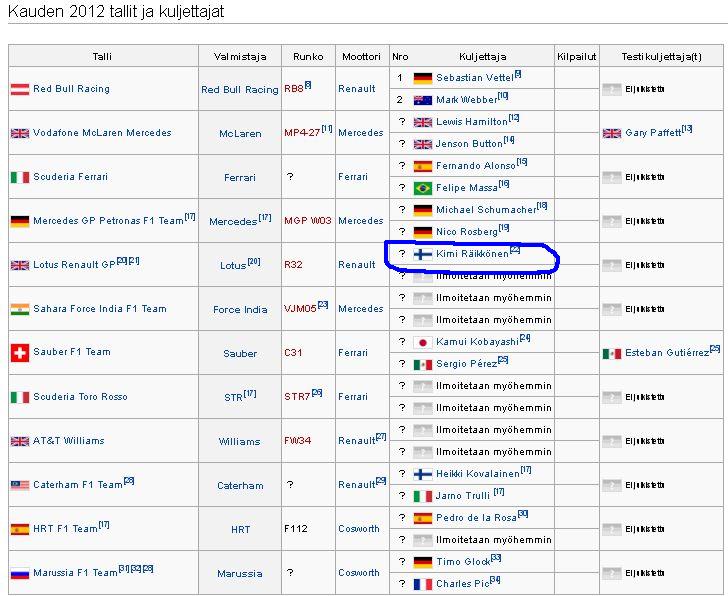Viewport: 728px width, 596px height.
Task: Open the Marussia manufacturer link
Action: pos(240,574)
